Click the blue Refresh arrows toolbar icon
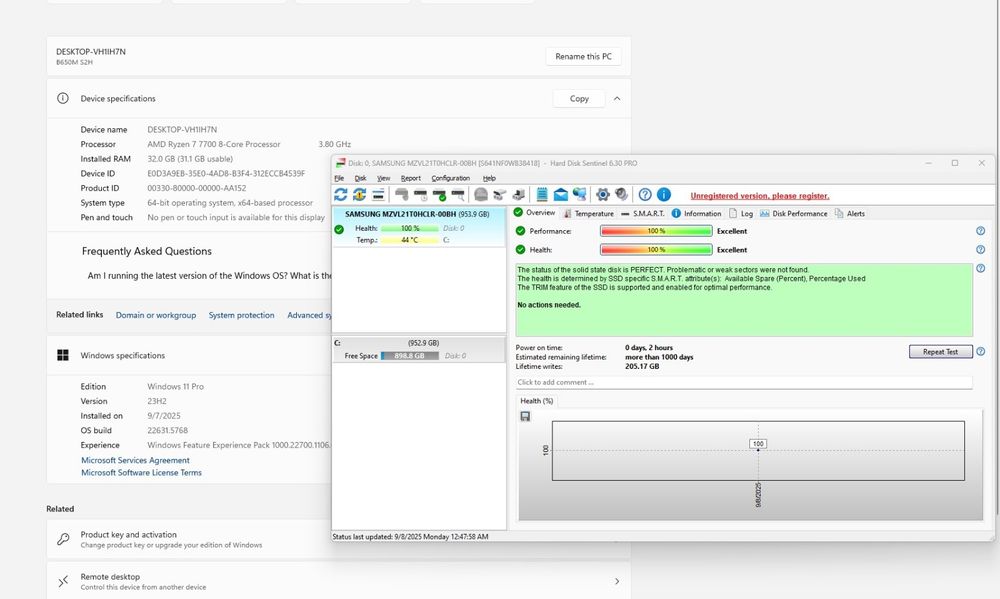The width and height of the screenshot is (1000, 599). 341,195
